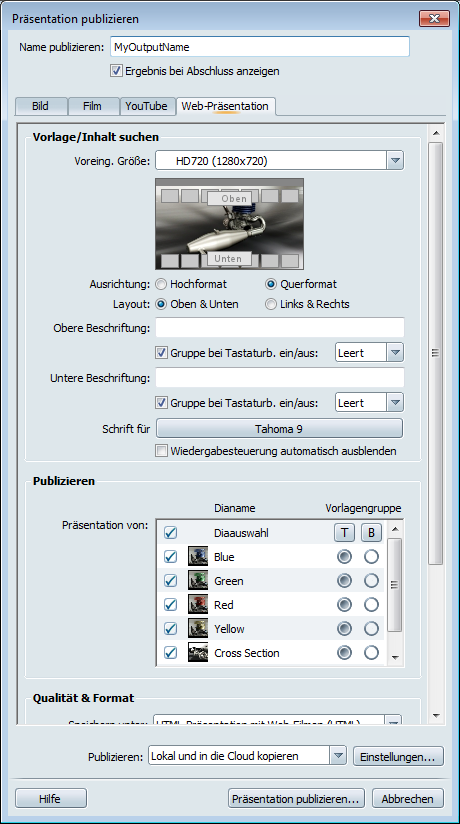Screen dimensions: 460x824
Task: Enable Wiedergabesteuerung automatisch ausblenden
Action: point(161,451)
